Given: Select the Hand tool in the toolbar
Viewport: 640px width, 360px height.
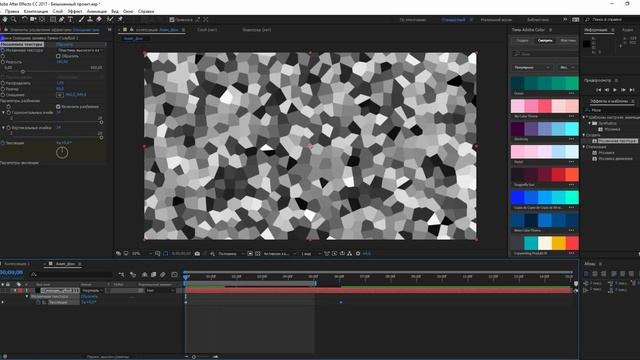Looking at the screenshot, I should coord(5,19).
